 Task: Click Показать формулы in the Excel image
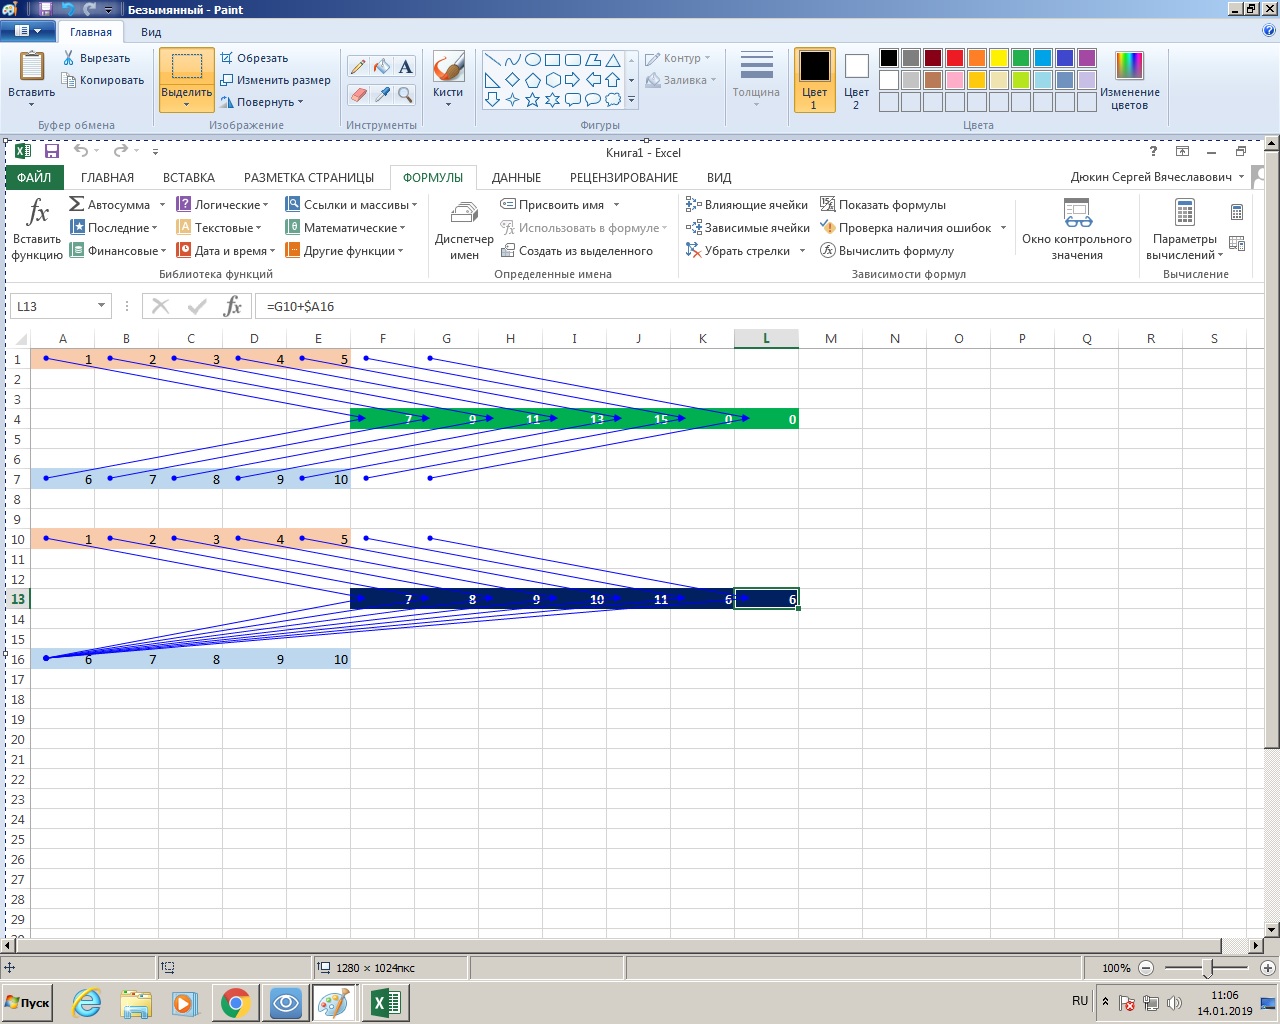click(883, 204)
